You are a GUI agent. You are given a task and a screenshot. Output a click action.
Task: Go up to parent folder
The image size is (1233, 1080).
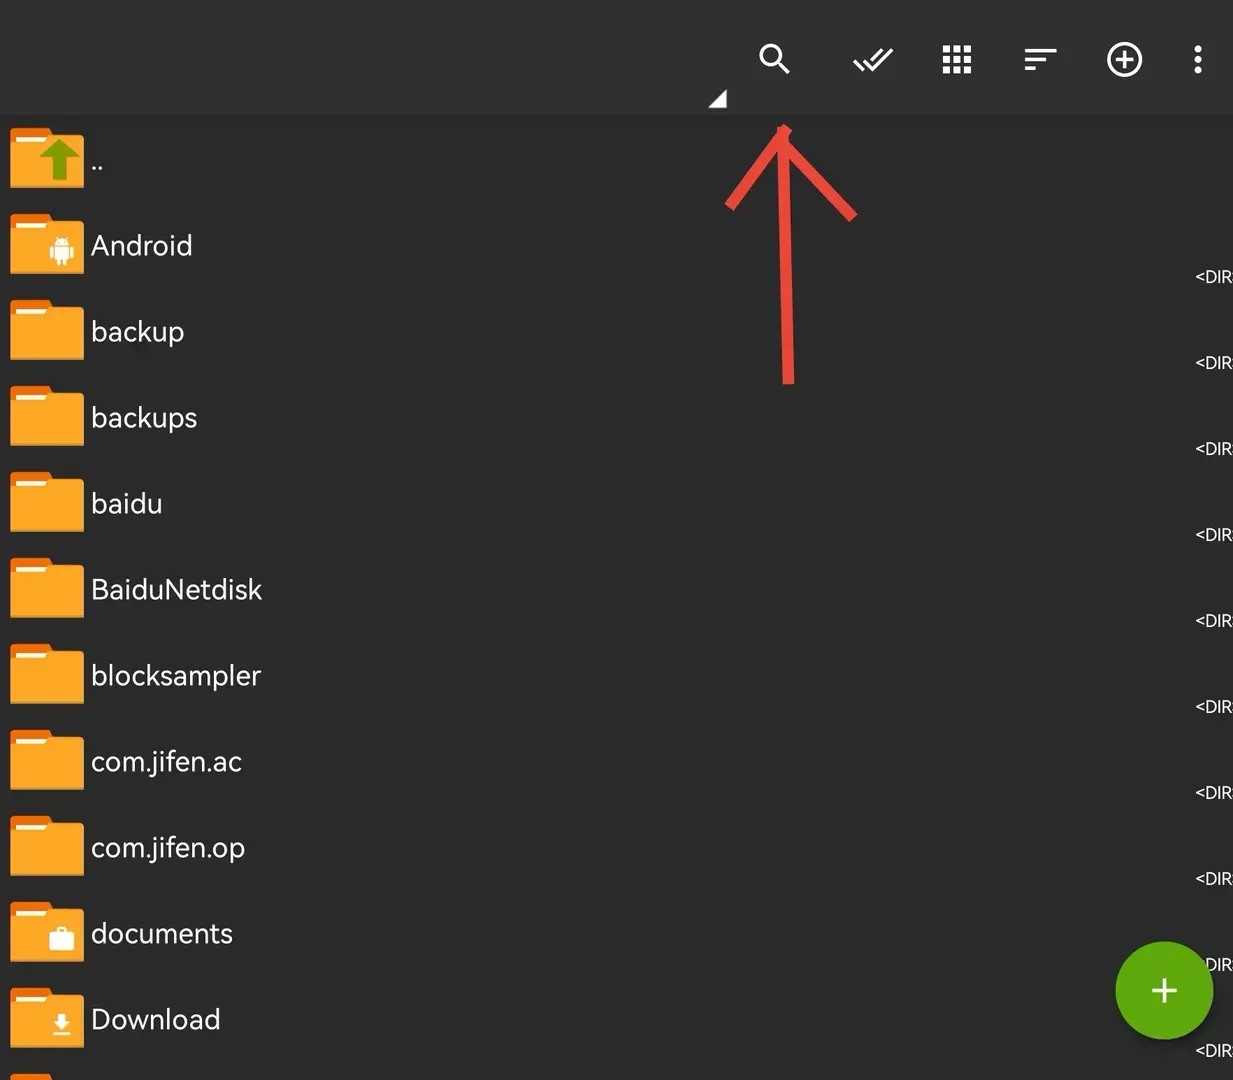pyautogui.click(x=616, y=159)
